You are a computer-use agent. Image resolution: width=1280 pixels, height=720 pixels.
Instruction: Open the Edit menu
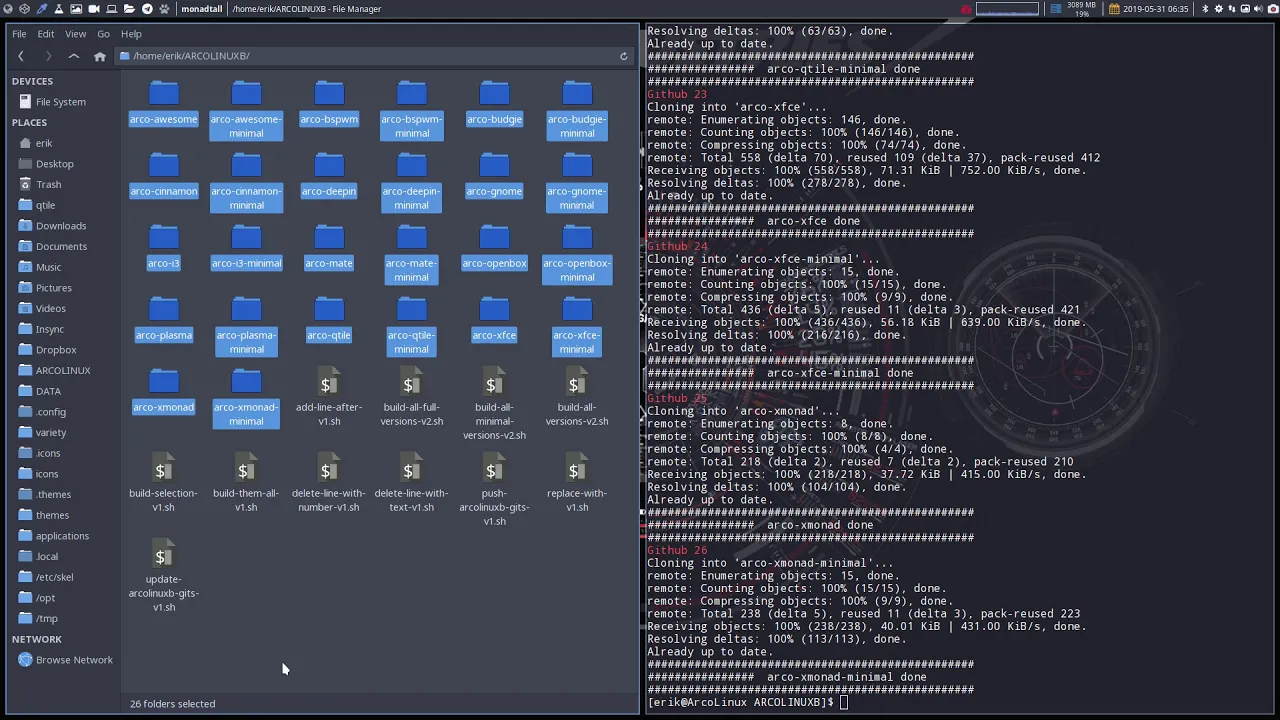(x=46, y=33)
